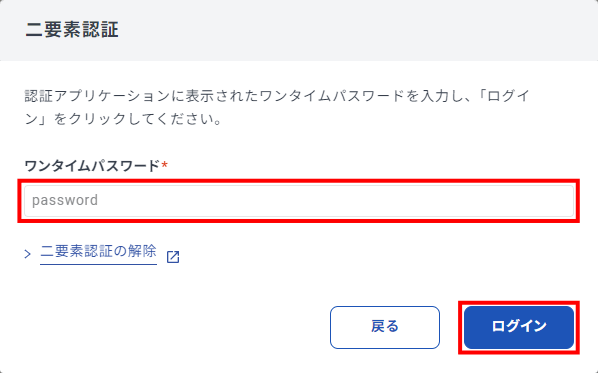The height and width of the screenshot is (373, 598).
Task: Submit the code via ログイン
Action: tap(519, 327)
